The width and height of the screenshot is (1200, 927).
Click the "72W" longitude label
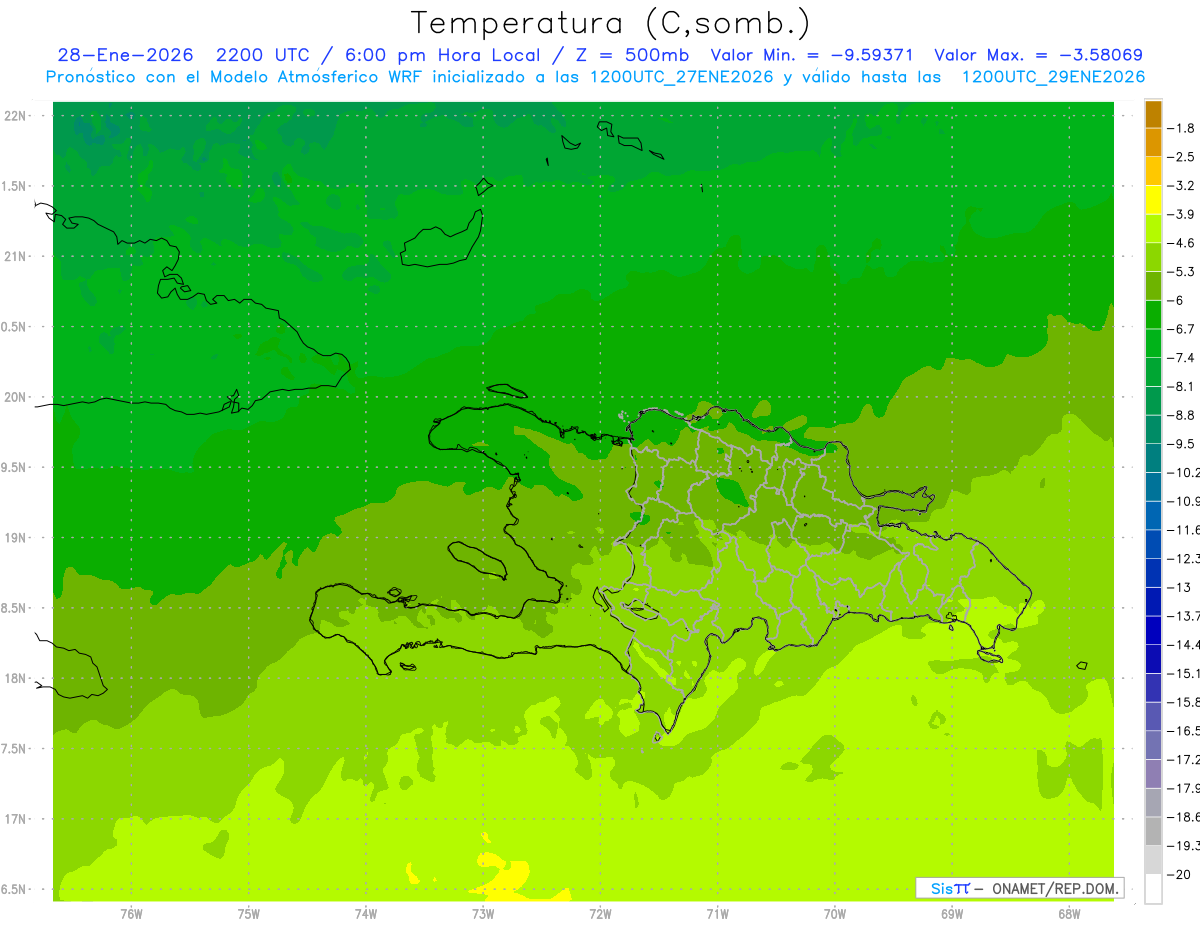[600, 914]
